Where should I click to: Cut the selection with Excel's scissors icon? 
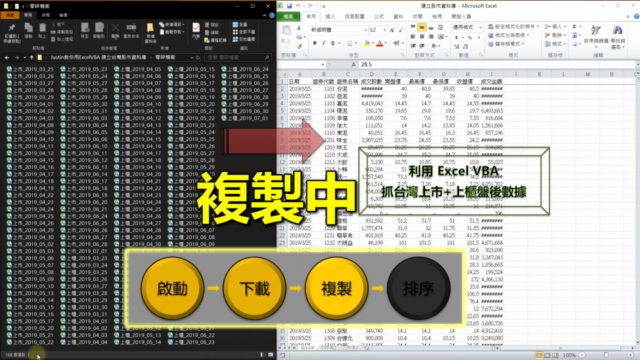(x=299, y=28)
